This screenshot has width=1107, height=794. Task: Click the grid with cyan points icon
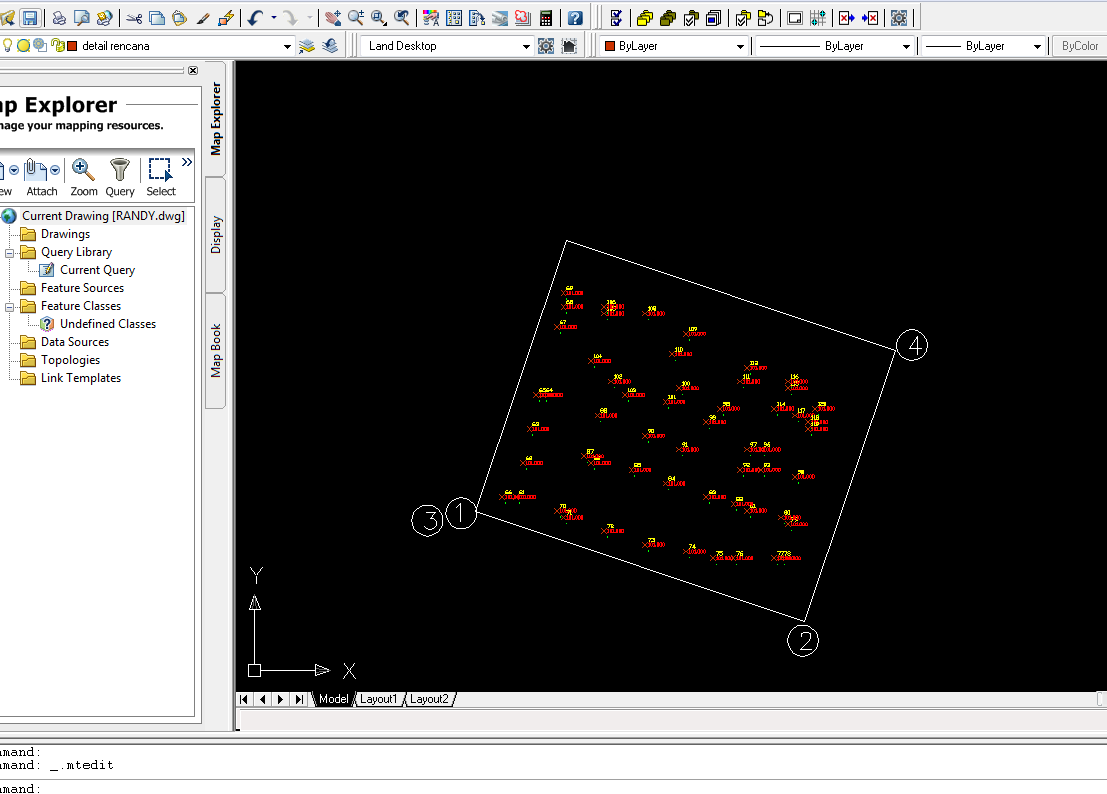tap(818, 18)
